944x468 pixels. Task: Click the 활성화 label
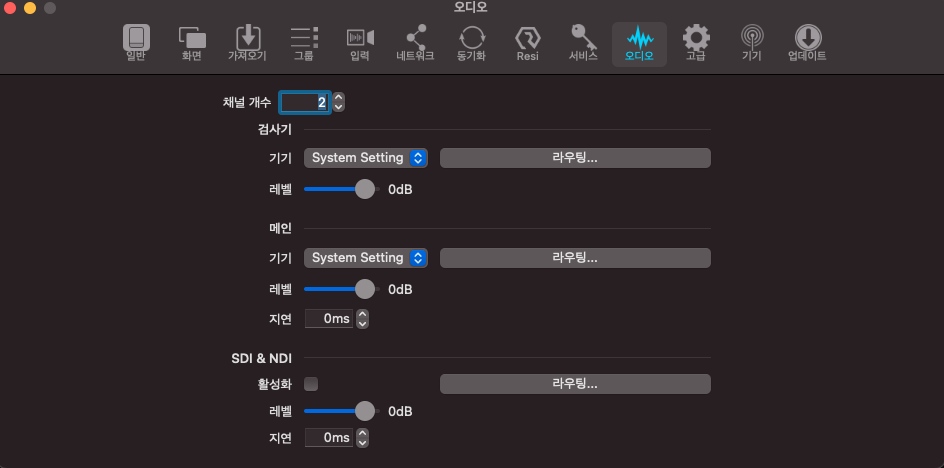tap(275, 384)
